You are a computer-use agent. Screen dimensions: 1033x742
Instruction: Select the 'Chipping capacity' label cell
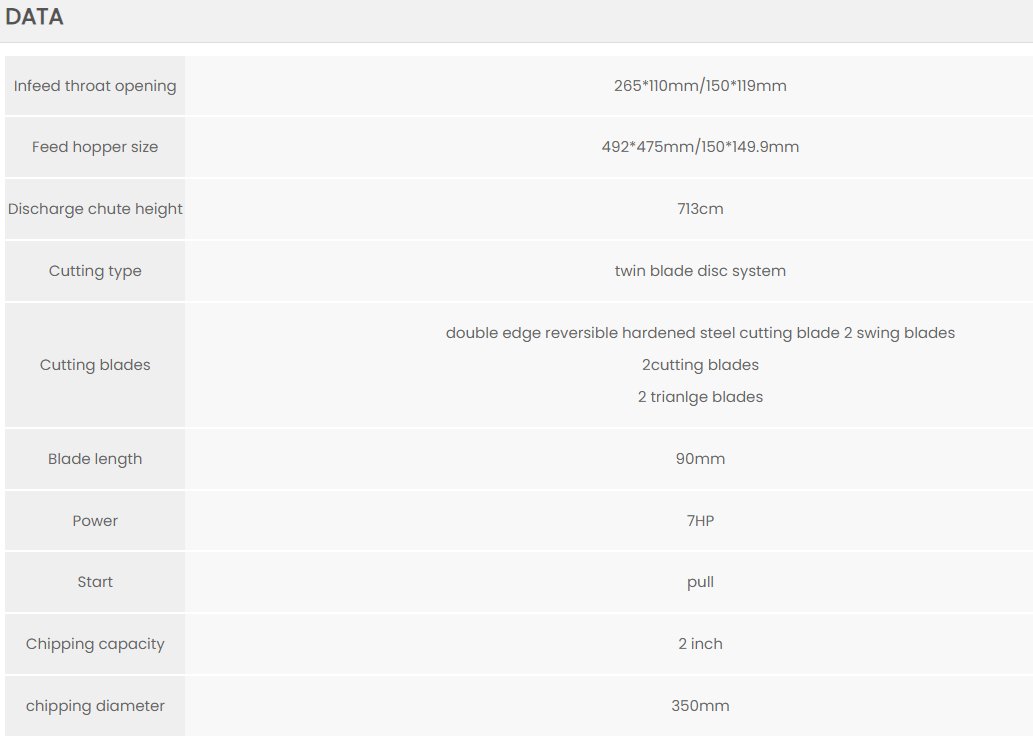[95, 644]
